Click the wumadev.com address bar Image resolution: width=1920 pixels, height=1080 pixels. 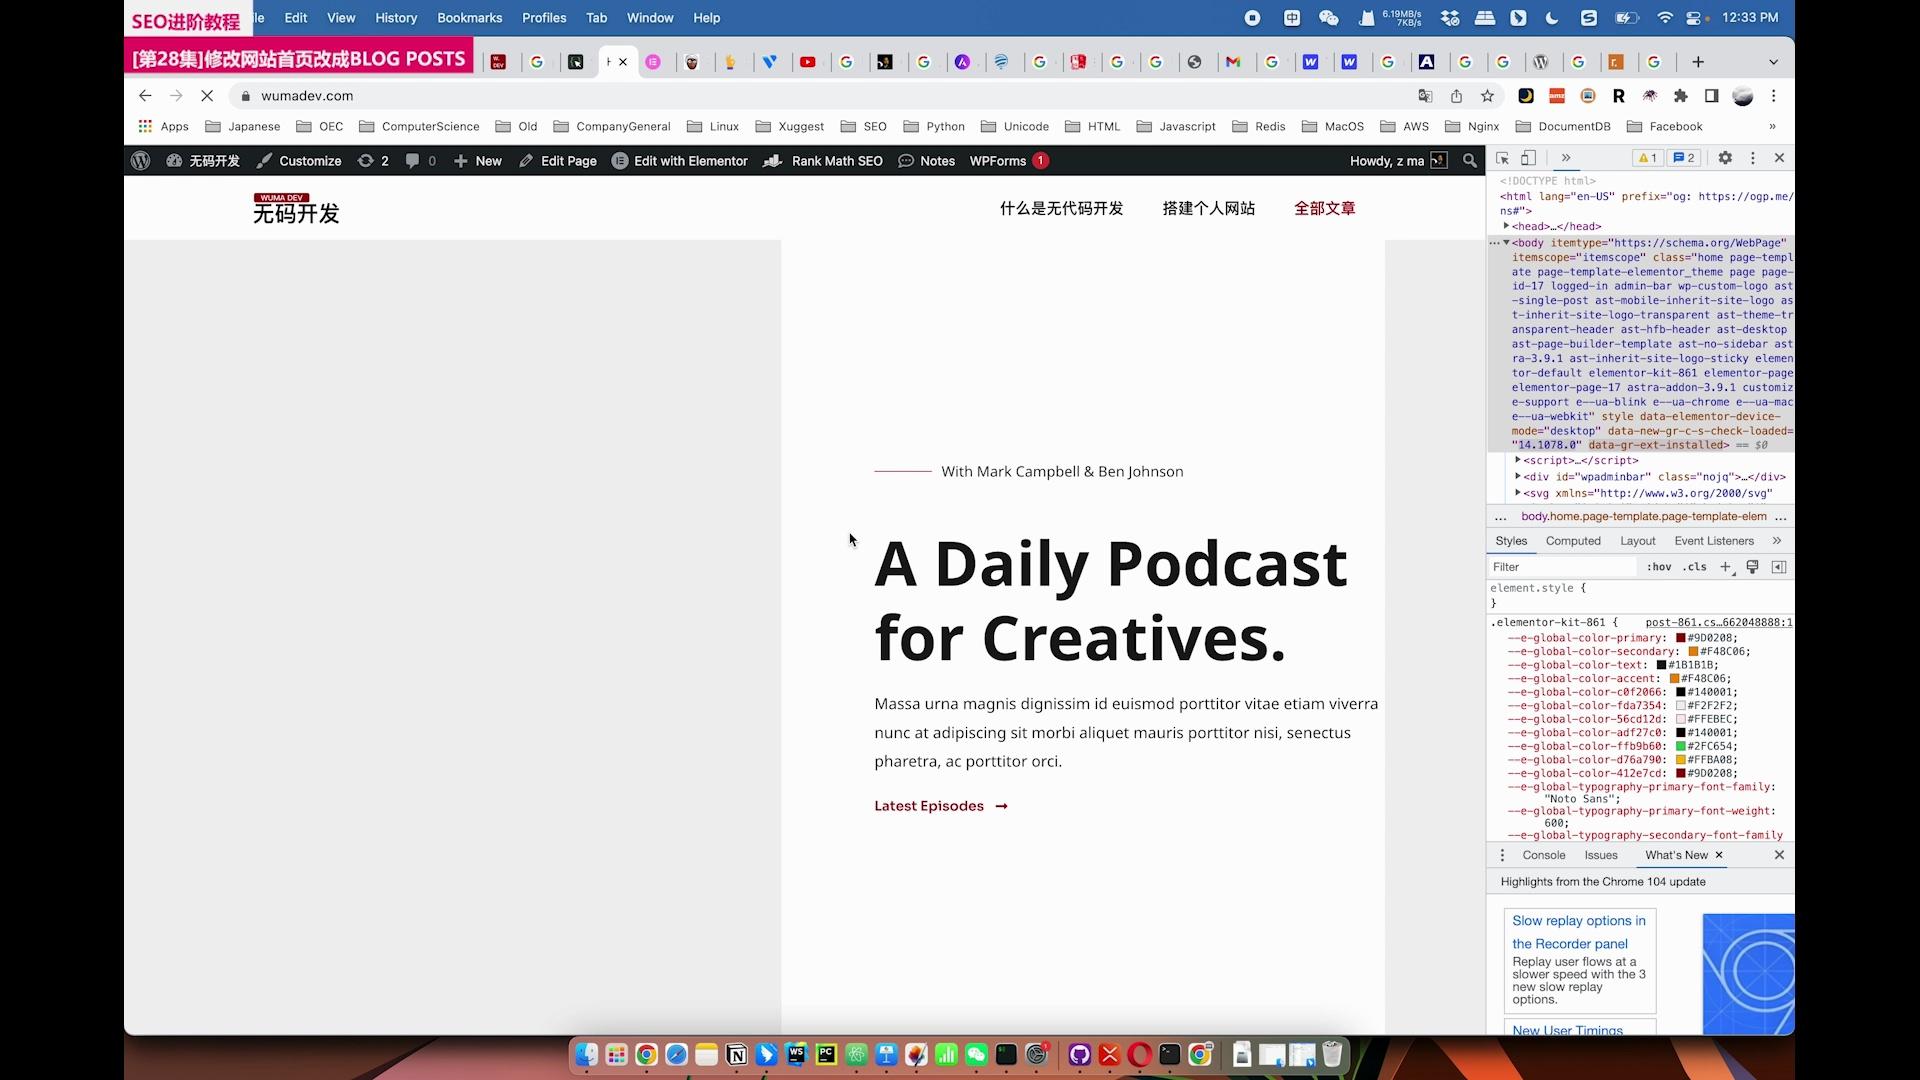tap(820, 96)
